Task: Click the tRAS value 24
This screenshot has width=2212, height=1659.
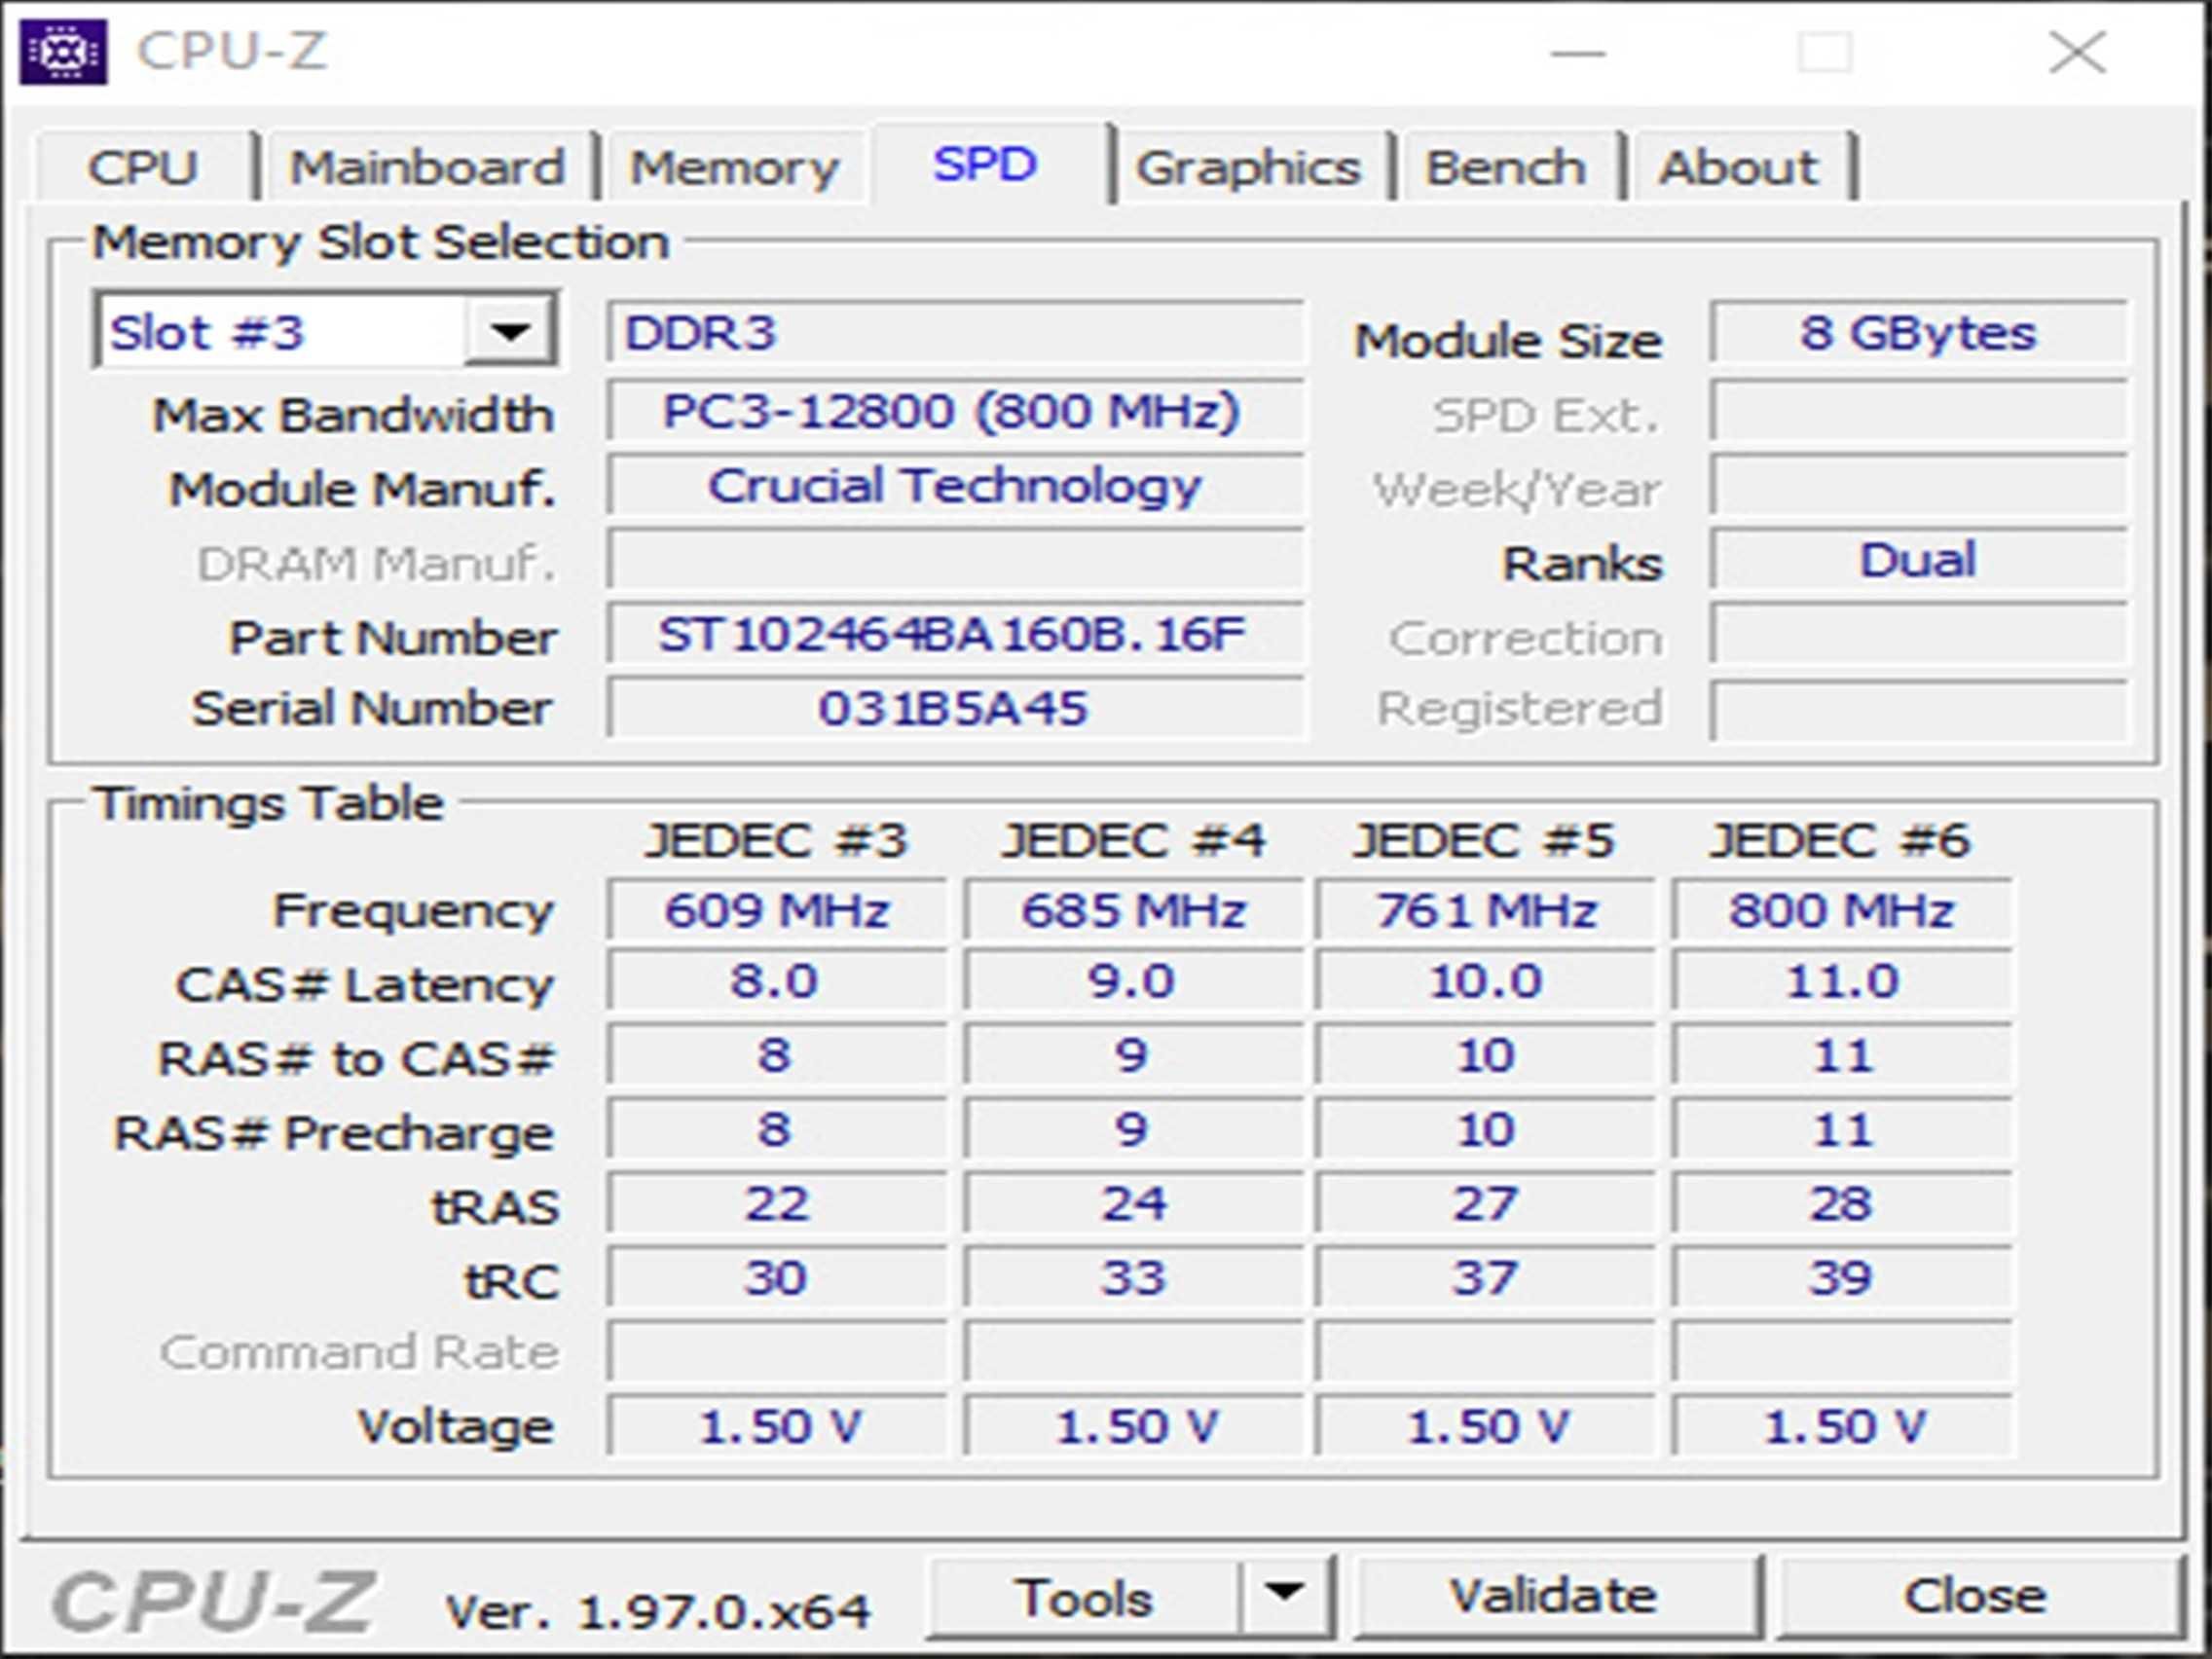Action: pos(1134,1202)
